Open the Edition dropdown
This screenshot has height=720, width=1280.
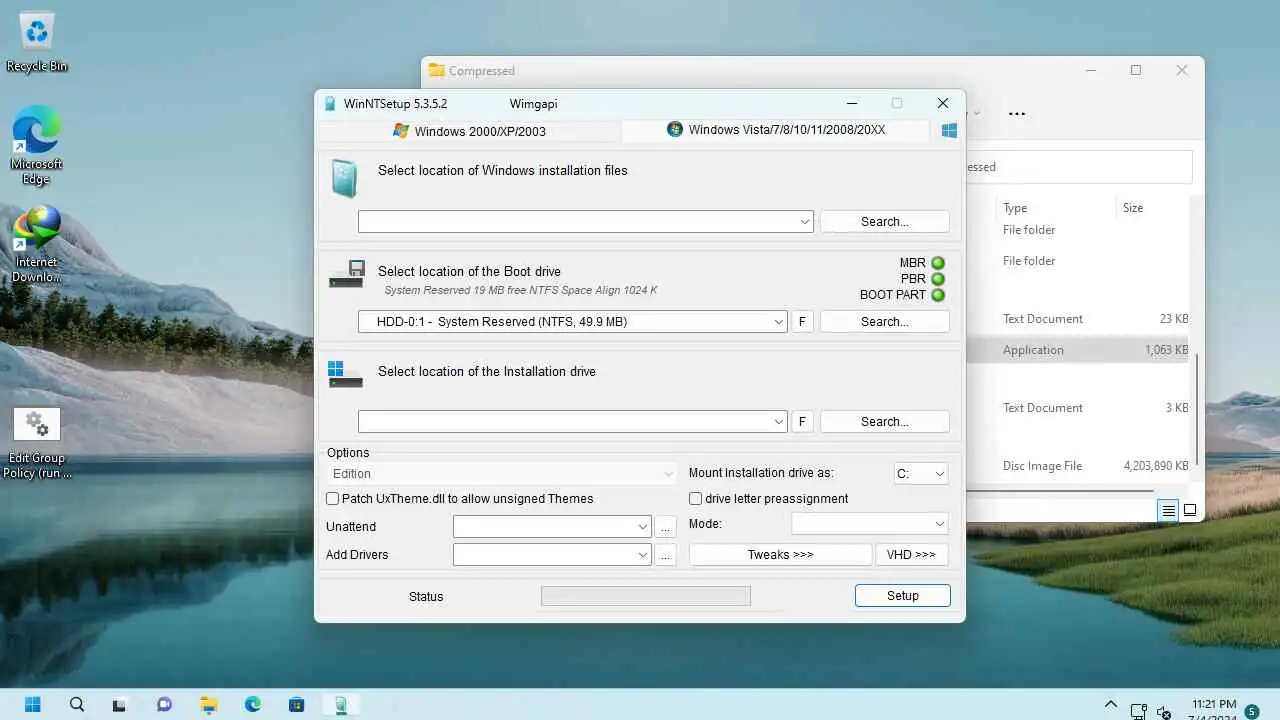point(502,474)
